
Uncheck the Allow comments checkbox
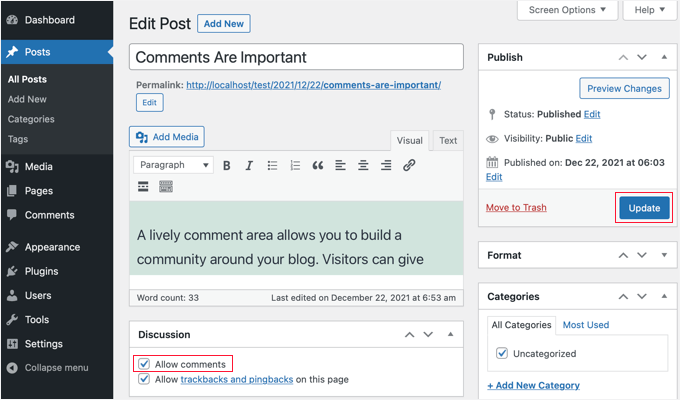tap(145, 364)
